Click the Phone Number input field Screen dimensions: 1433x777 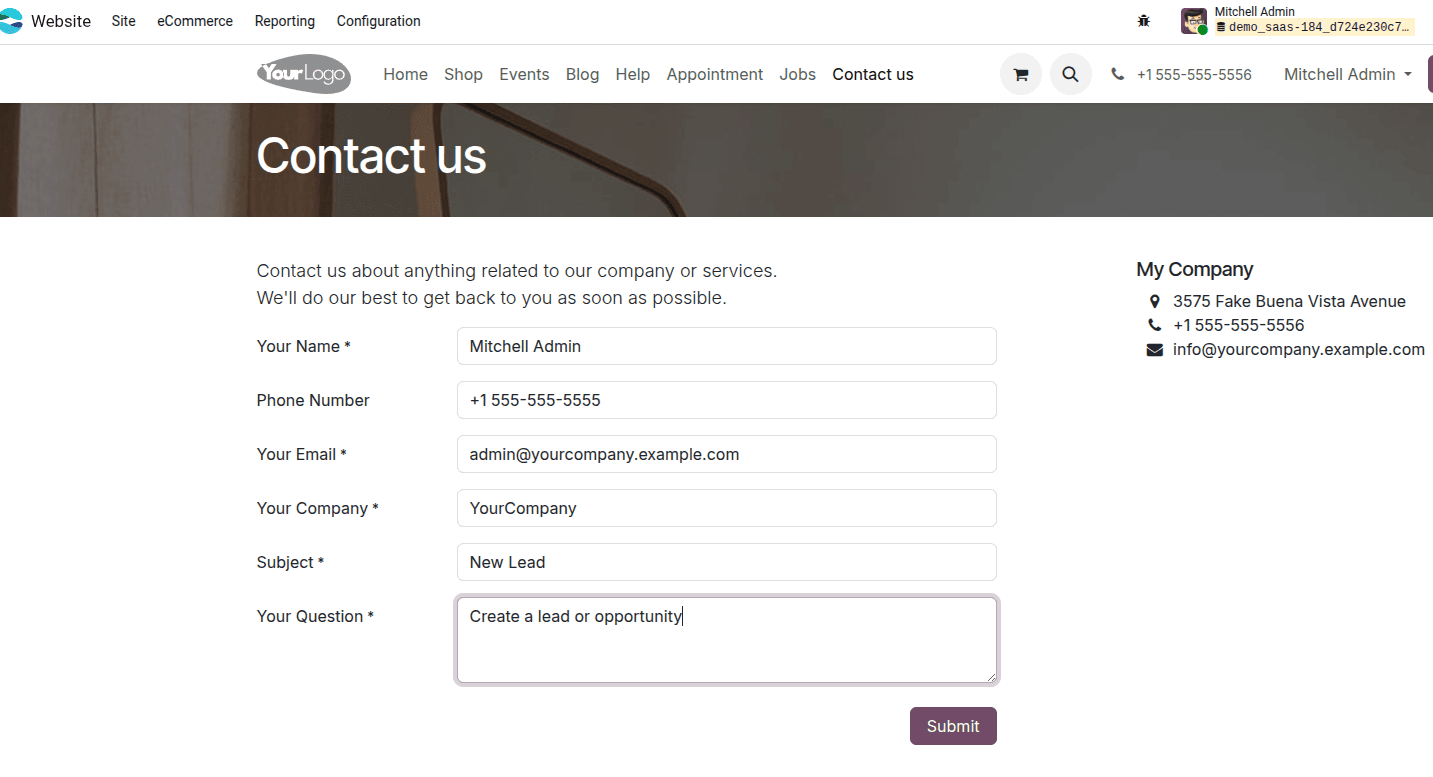pos(726,400)
